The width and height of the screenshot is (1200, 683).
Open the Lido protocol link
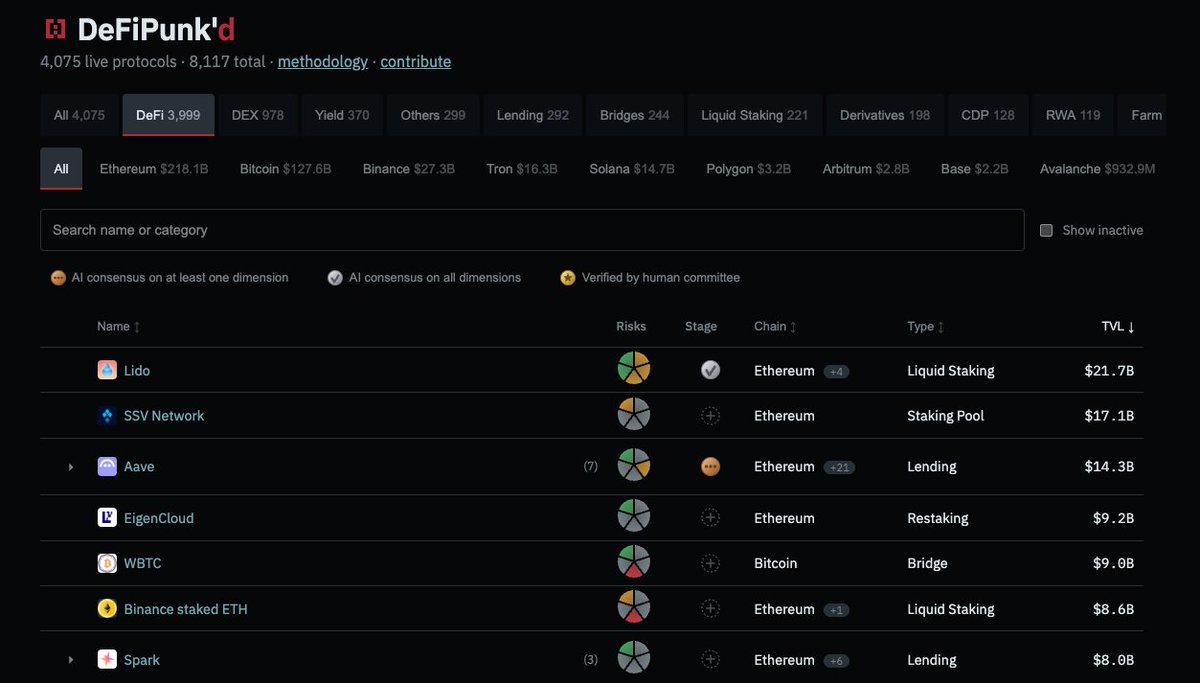[x=137, y=370]
